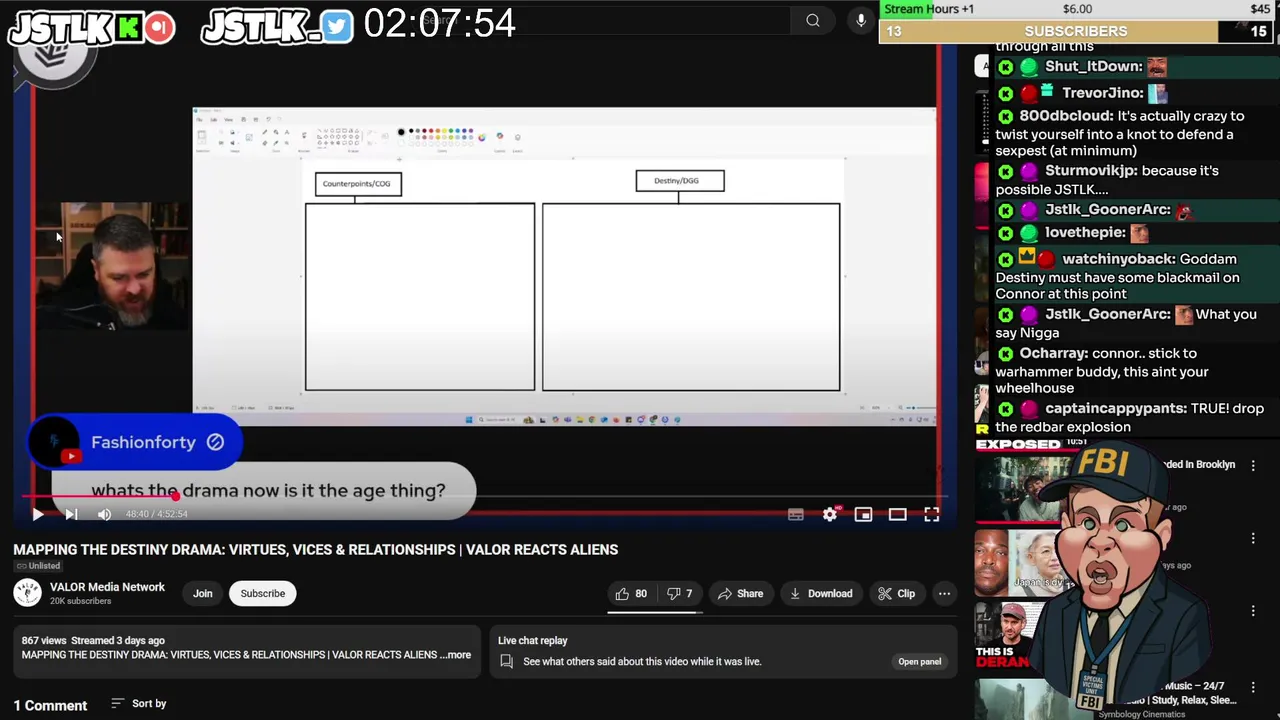Open options menu for Music 24/7 video
The width and height of the screenshot is (1280, 720).
point(1253,688)
